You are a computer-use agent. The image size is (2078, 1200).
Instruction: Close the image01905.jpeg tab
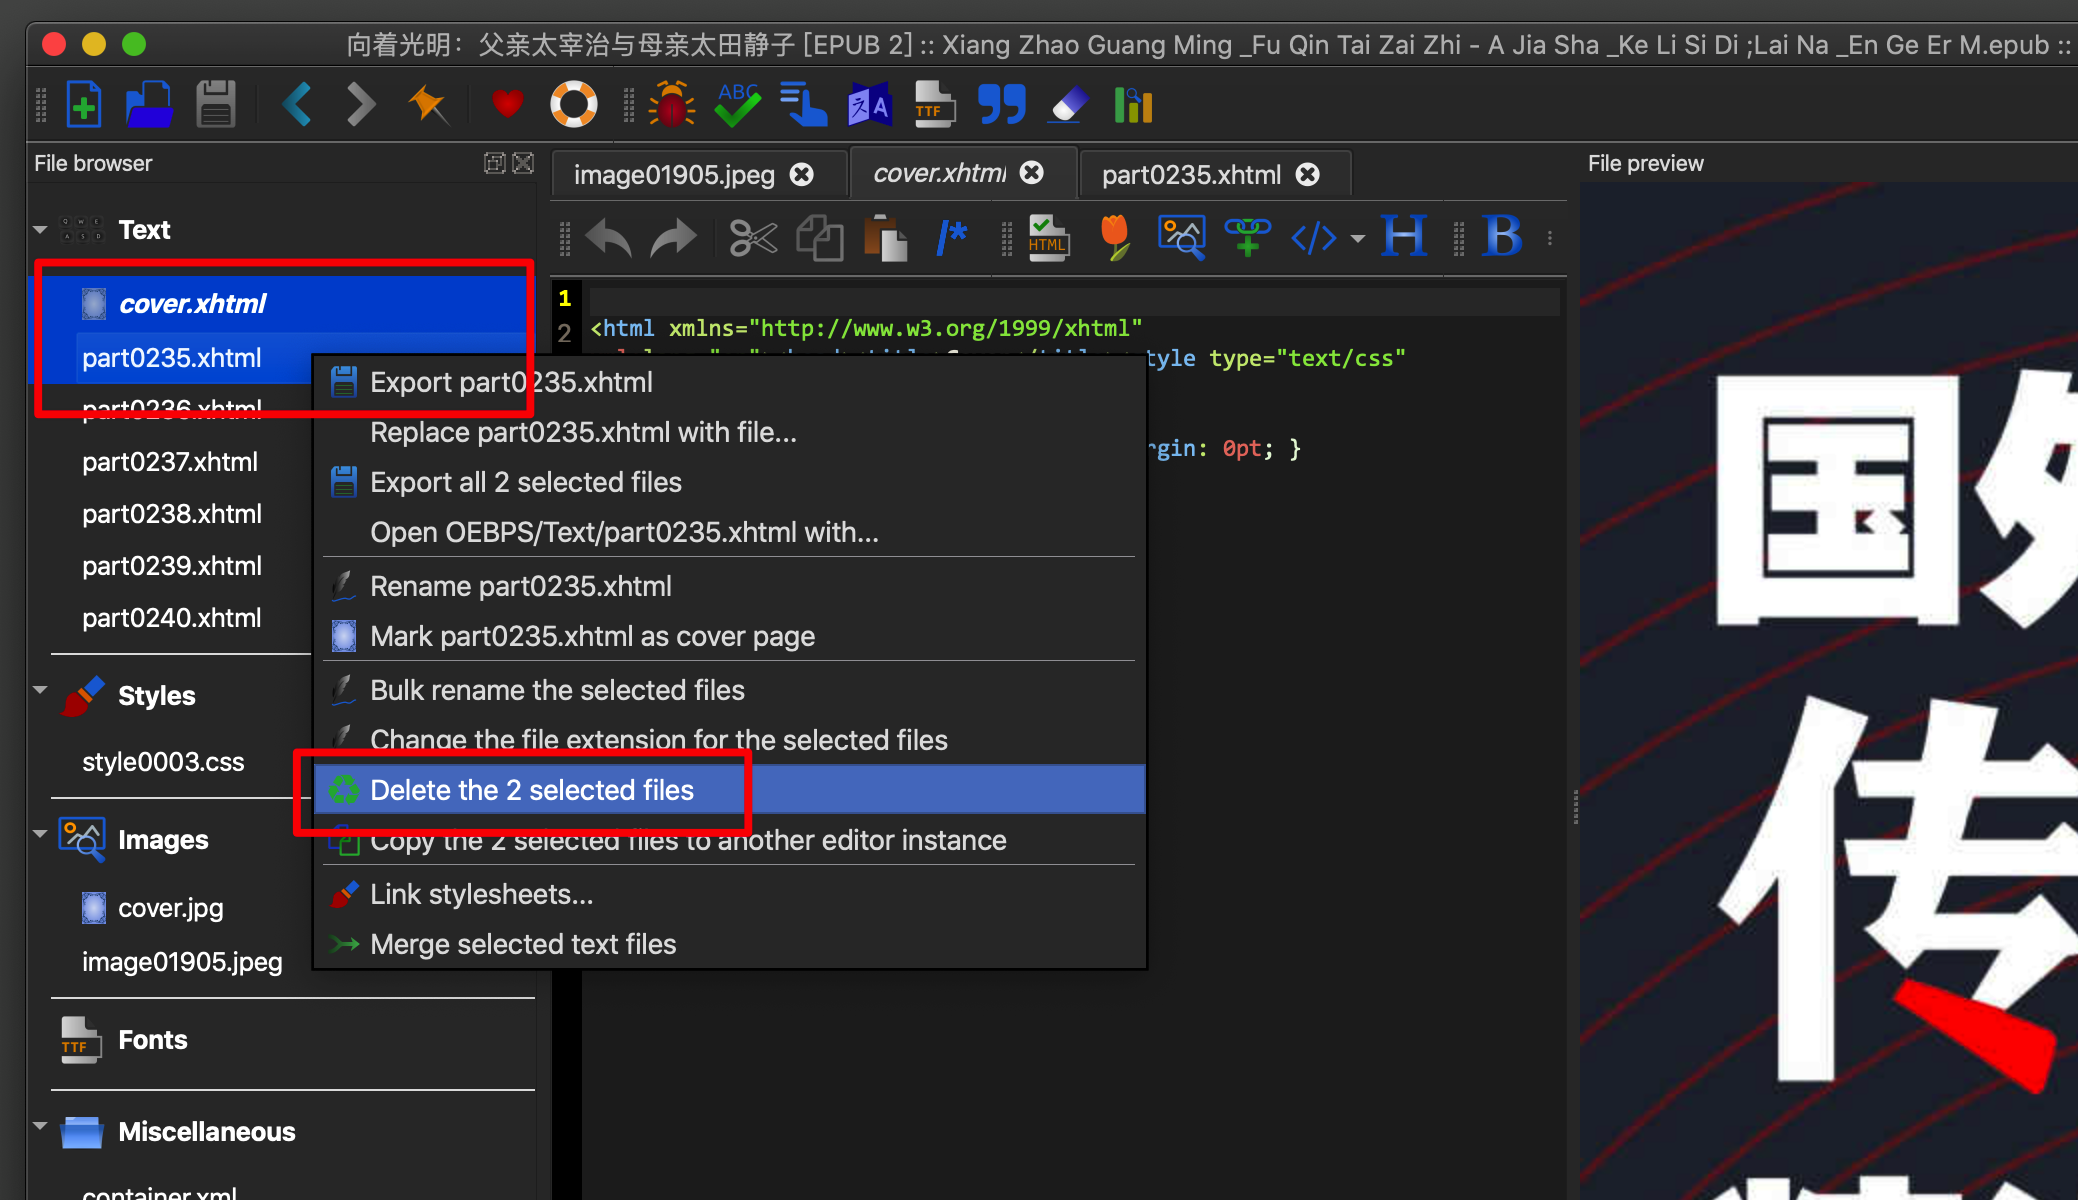click(x=802, y=175)
